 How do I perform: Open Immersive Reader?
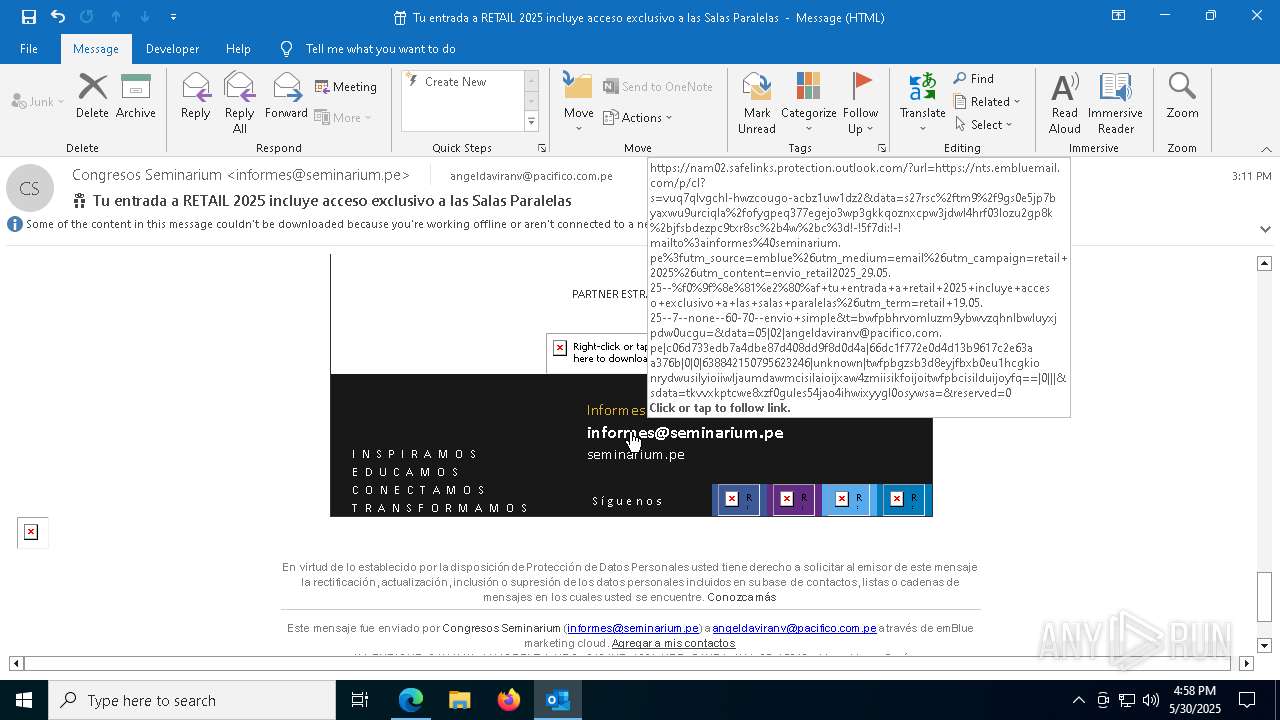[x=1115, y=103]
